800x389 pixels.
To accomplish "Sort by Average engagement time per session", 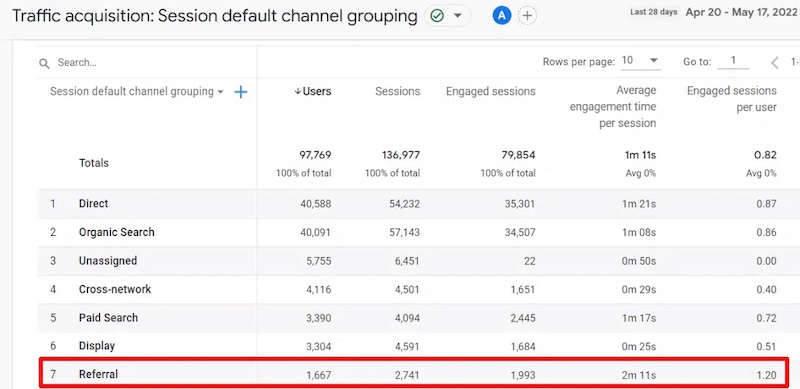I will point(613,107).
